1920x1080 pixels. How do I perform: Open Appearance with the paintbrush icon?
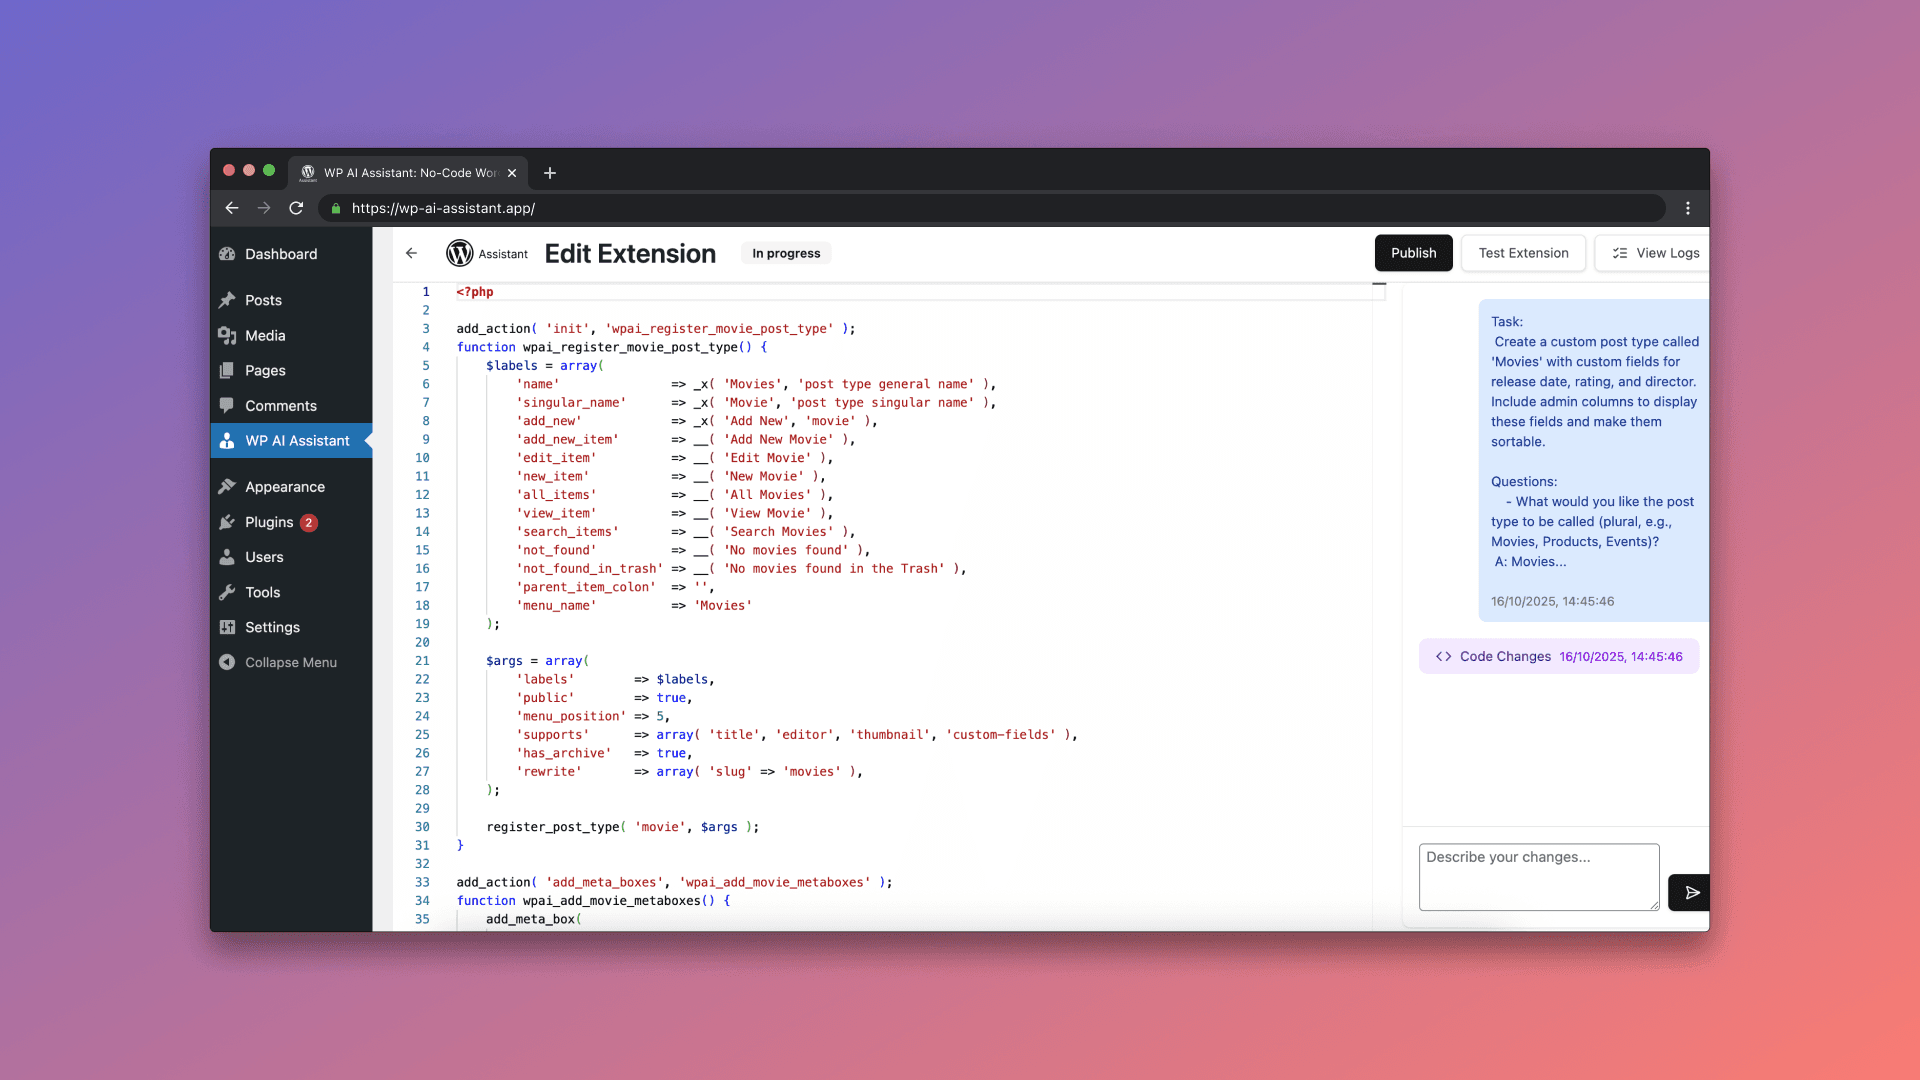[x=228, y=486]
